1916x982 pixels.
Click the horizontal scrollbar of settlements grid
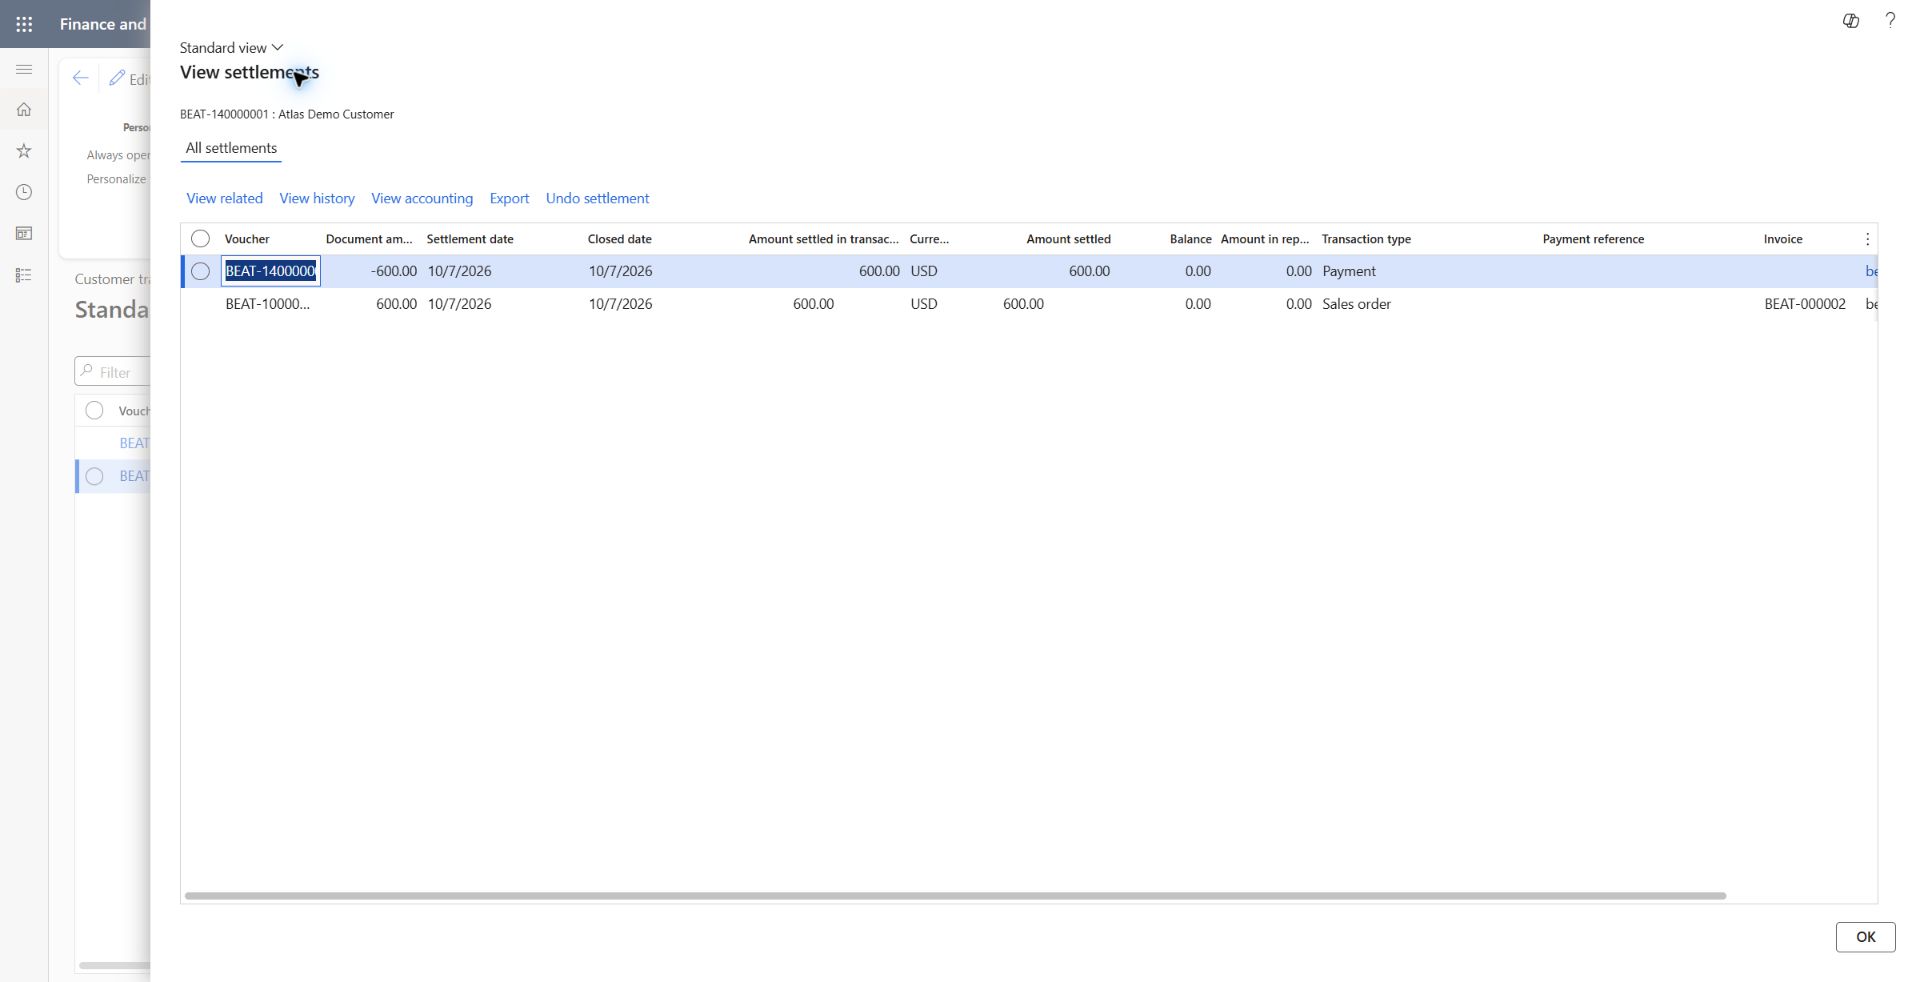click(955, 896)
